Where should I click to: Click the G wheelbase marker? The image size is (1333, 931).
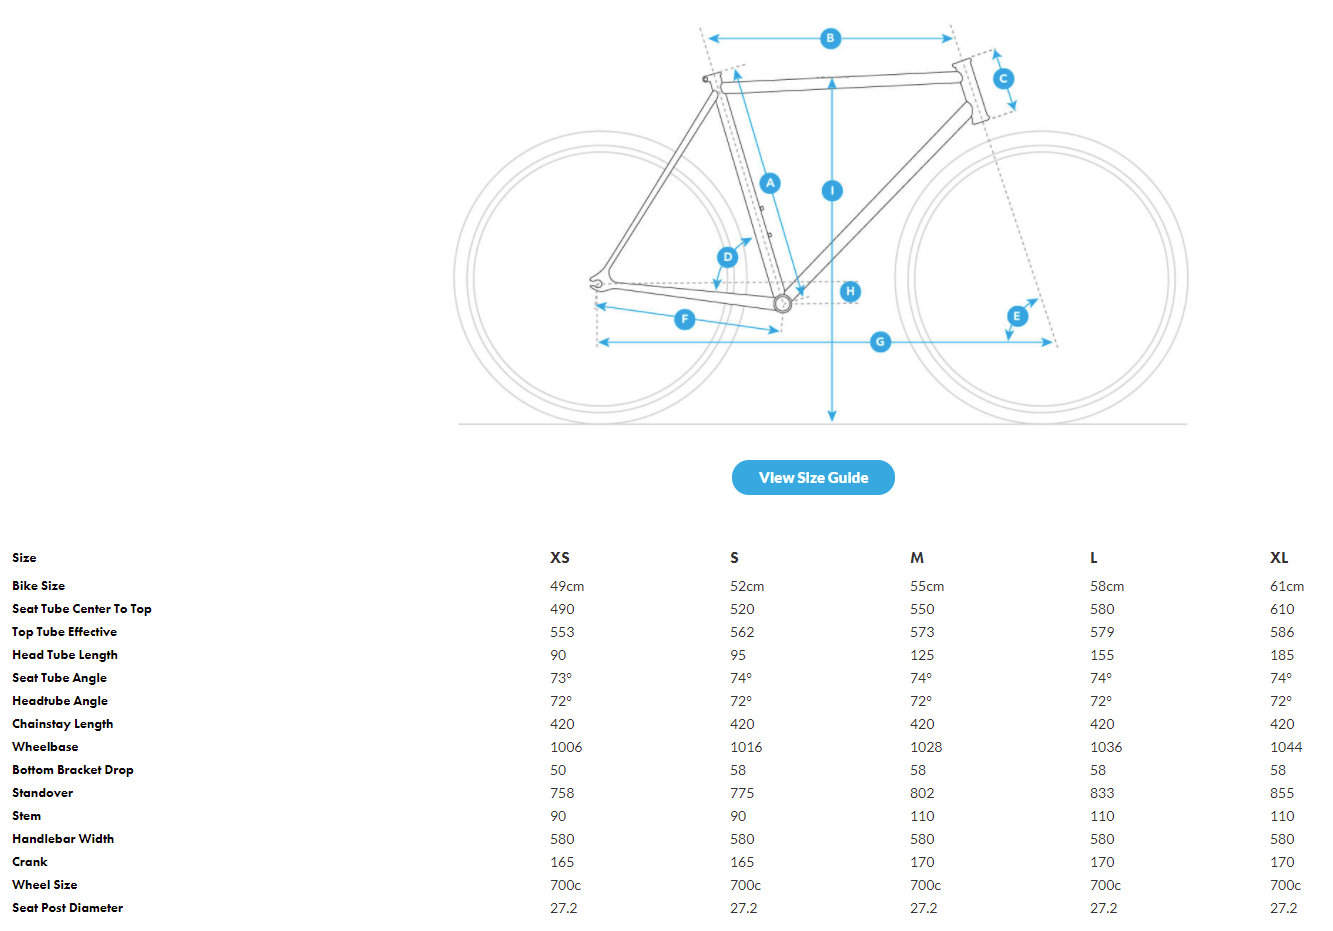(x=880, y=342)
